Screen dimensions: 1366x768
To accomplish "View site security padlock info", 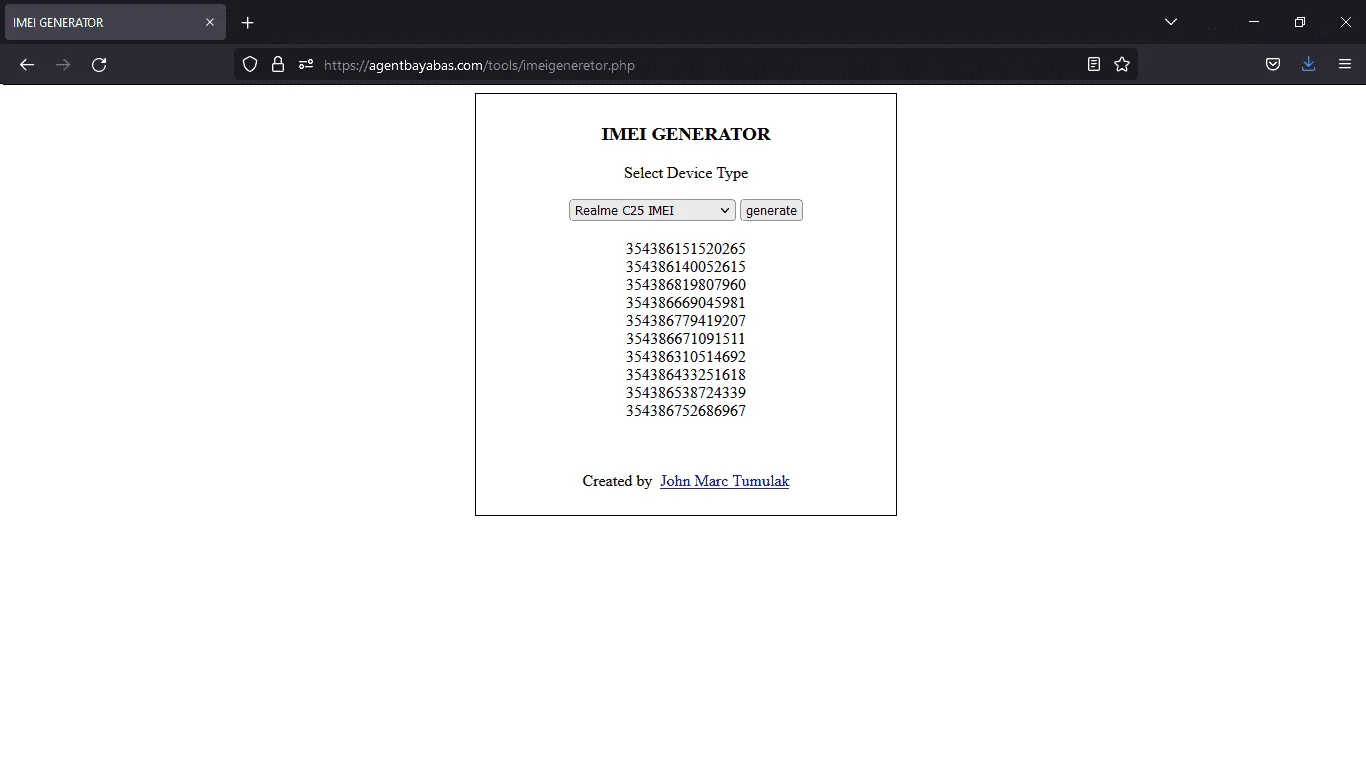I will 278,64.
